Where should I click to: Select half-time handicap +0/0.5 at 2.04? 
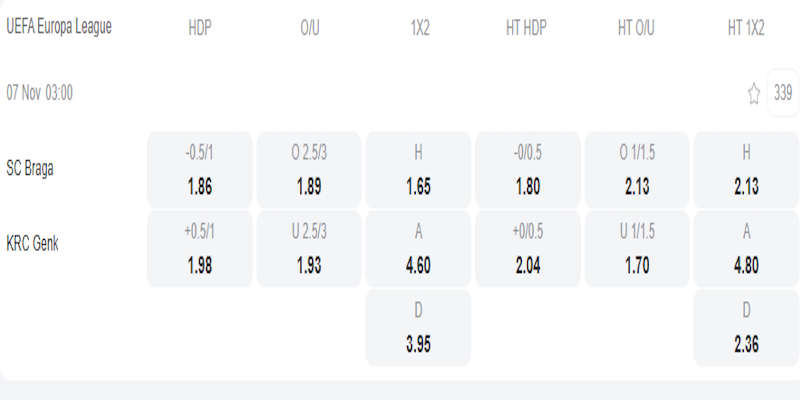click(529, 248)
